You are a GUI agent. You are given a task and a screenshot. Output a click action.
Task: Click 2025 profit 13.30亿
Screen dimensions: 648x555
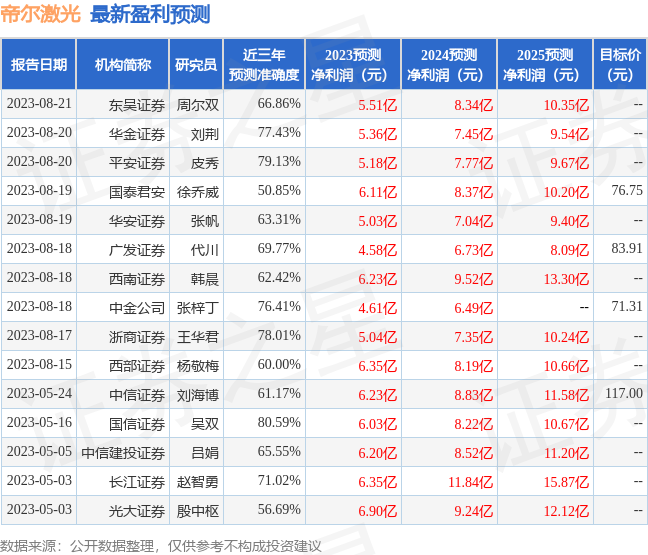click(566, 279)
